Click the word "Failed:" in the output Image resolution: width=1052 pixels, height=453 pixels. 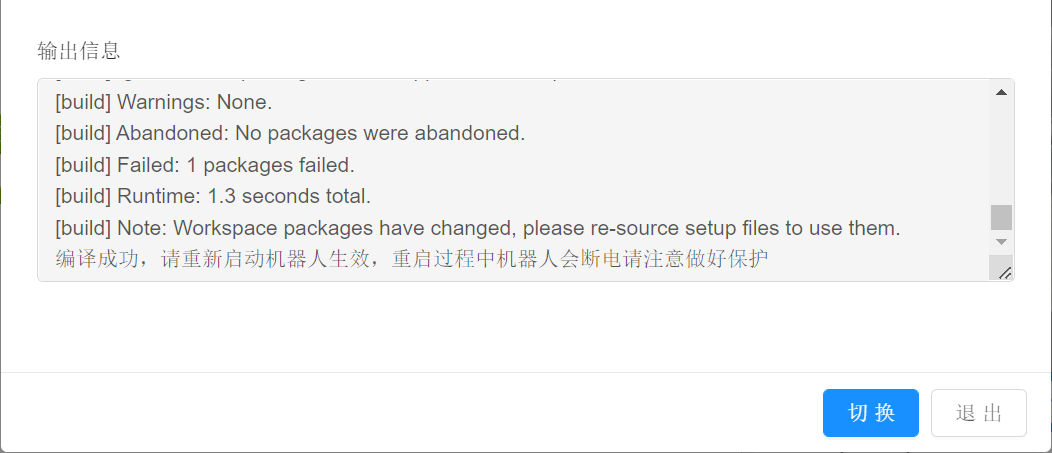point(143,164)
